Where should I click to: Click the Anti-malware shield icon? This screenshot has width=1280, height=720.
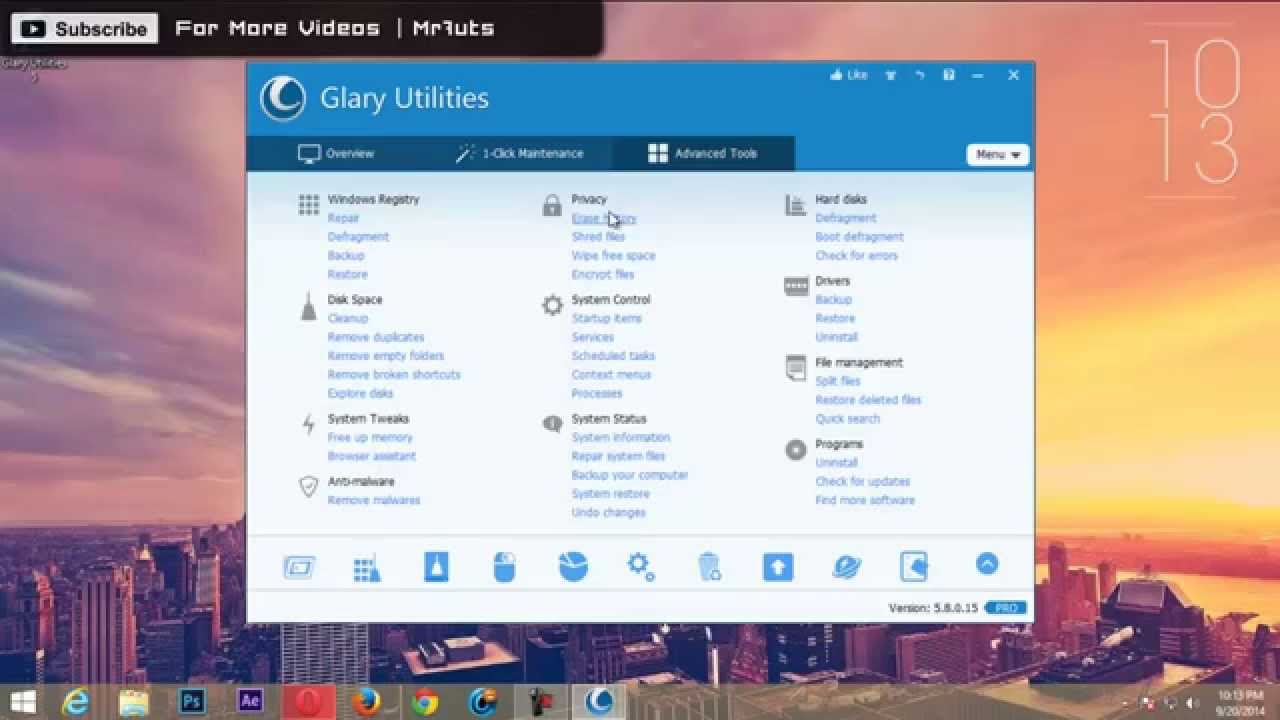[308, 487]
